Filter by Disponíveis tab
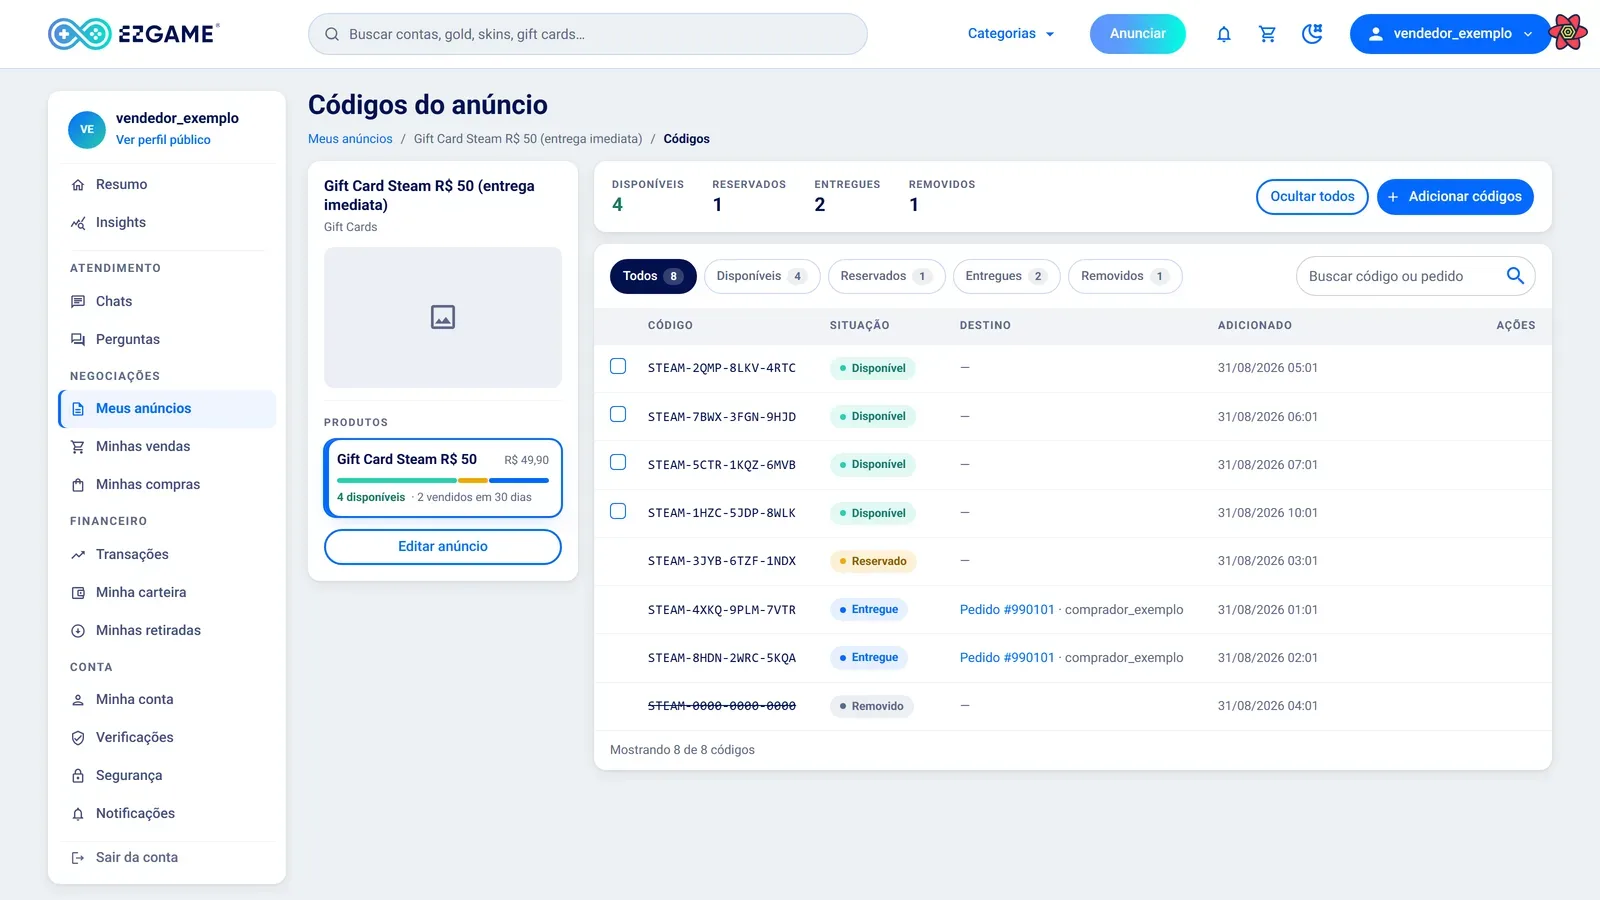The width and height of the screenshot is (1600, 900). [x=762, y=276]
